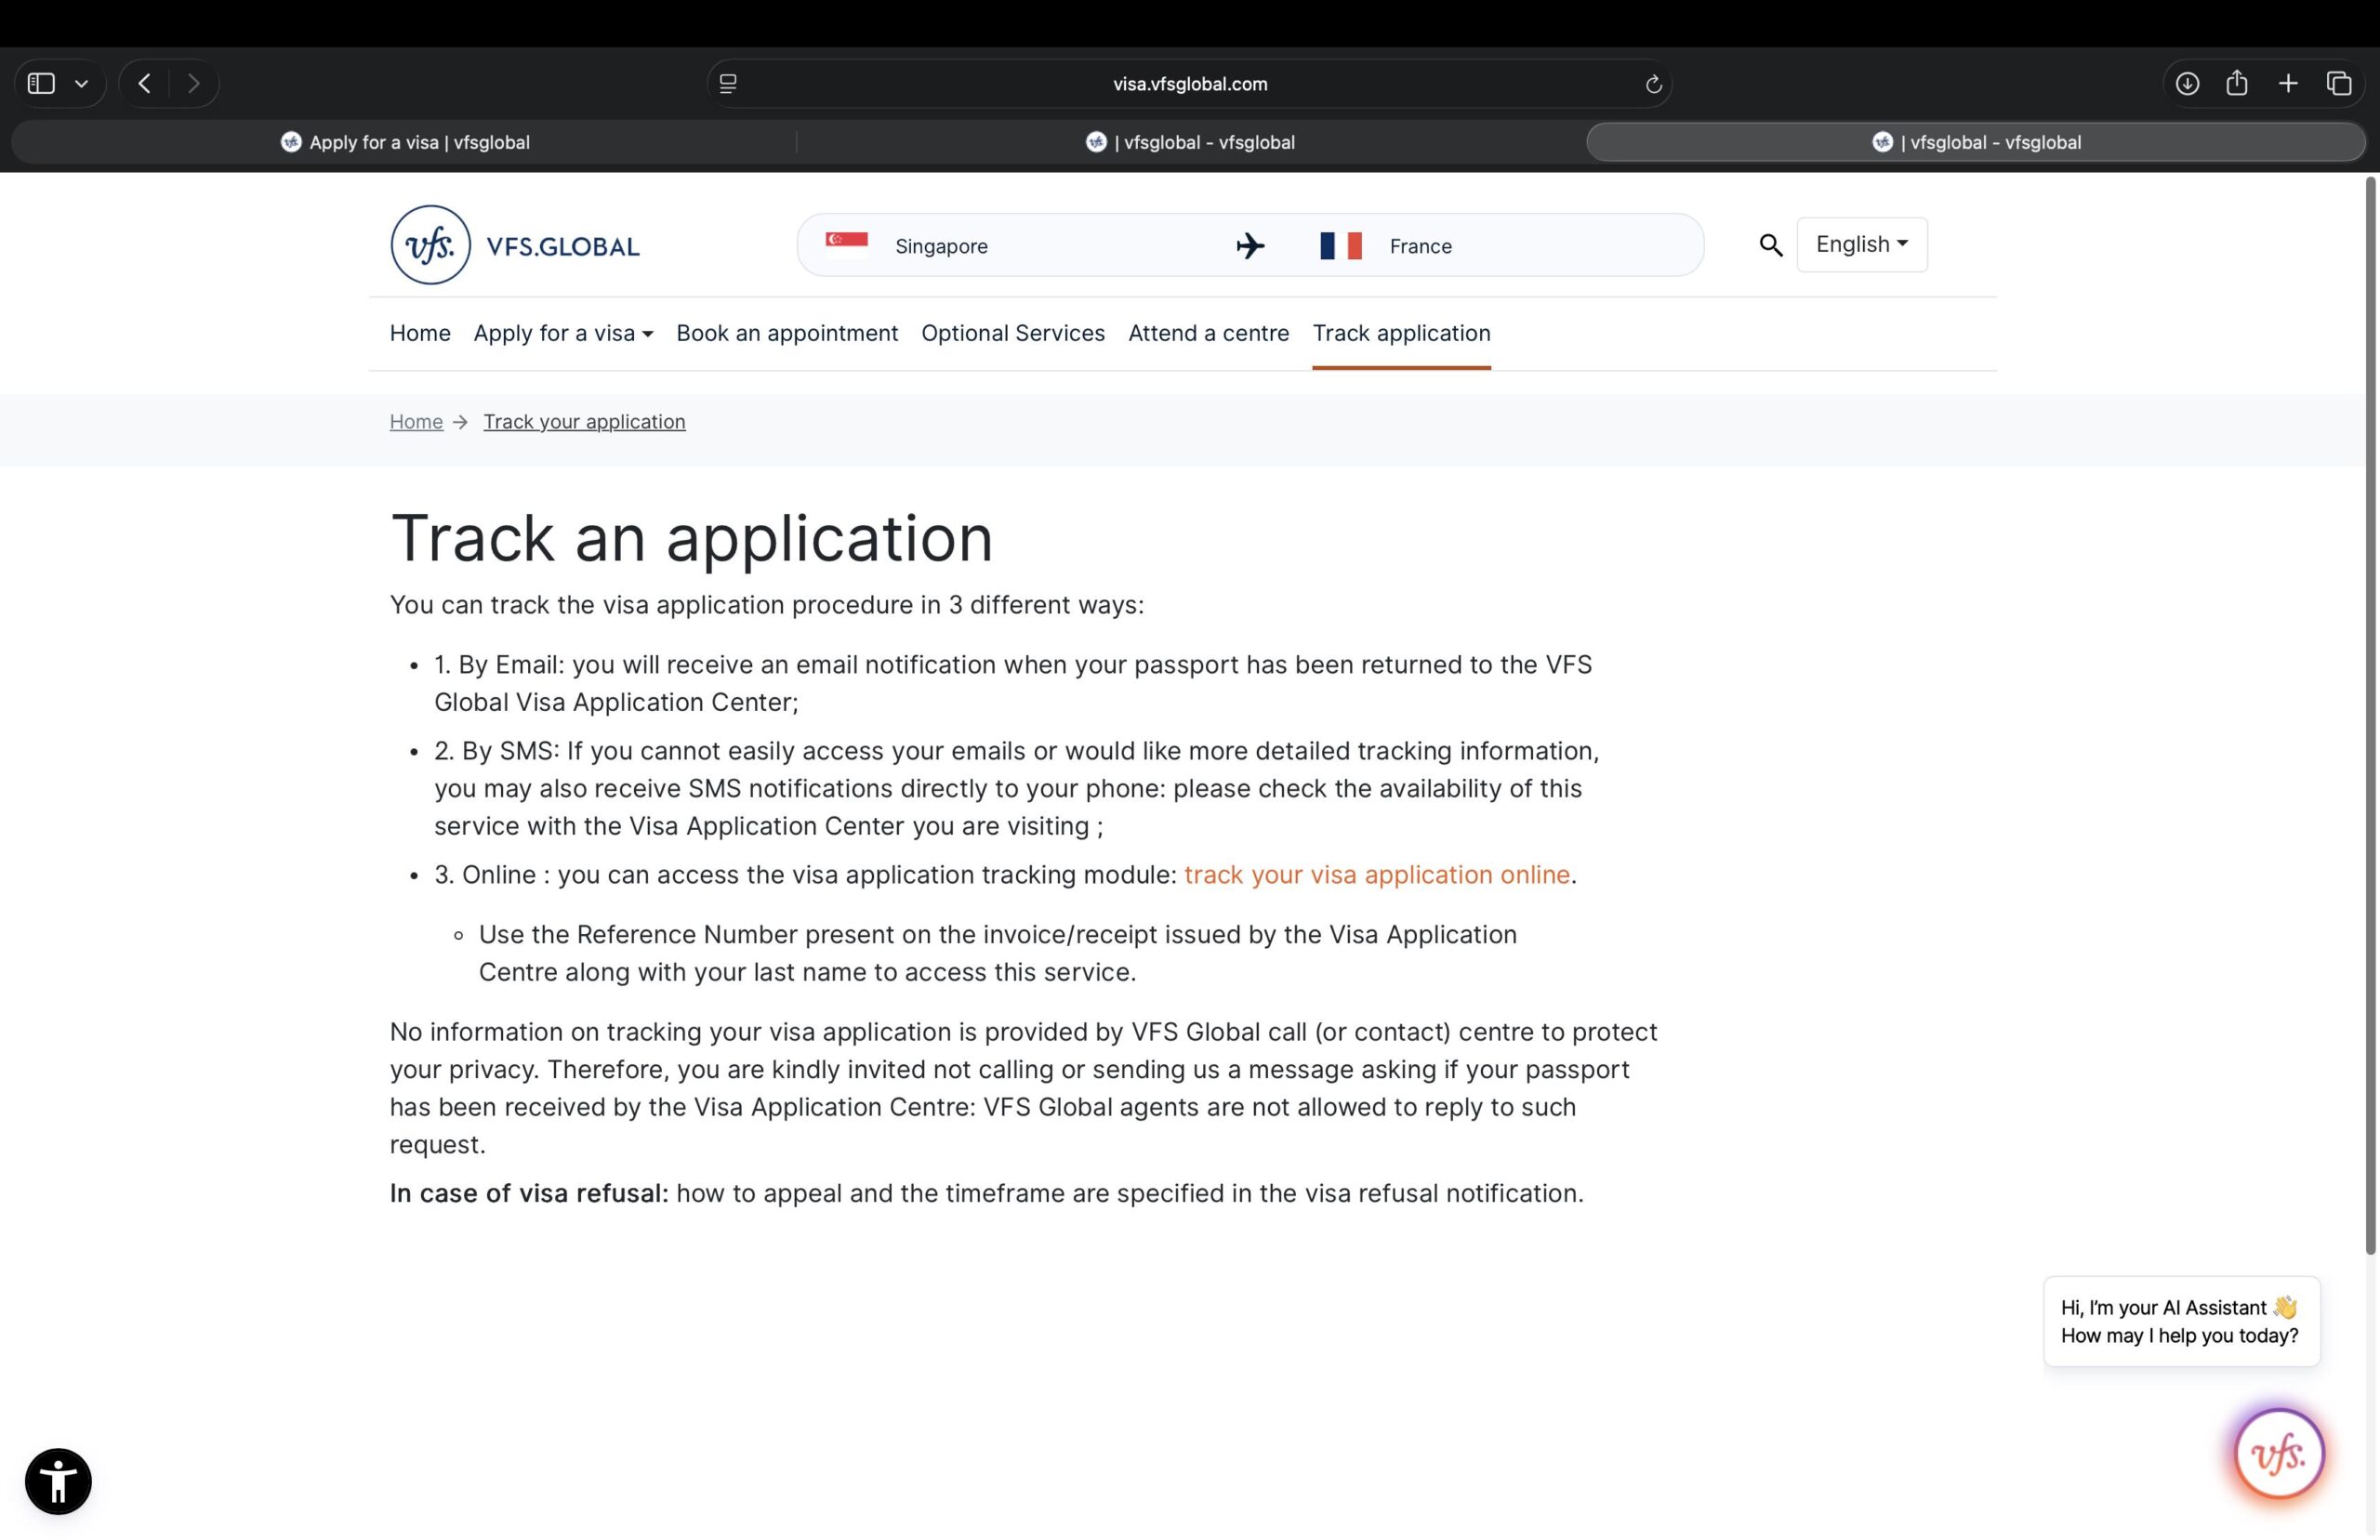Click the airplane icon between Singapore and France
2380x1540 pixels.
(x=1249, y=245)
